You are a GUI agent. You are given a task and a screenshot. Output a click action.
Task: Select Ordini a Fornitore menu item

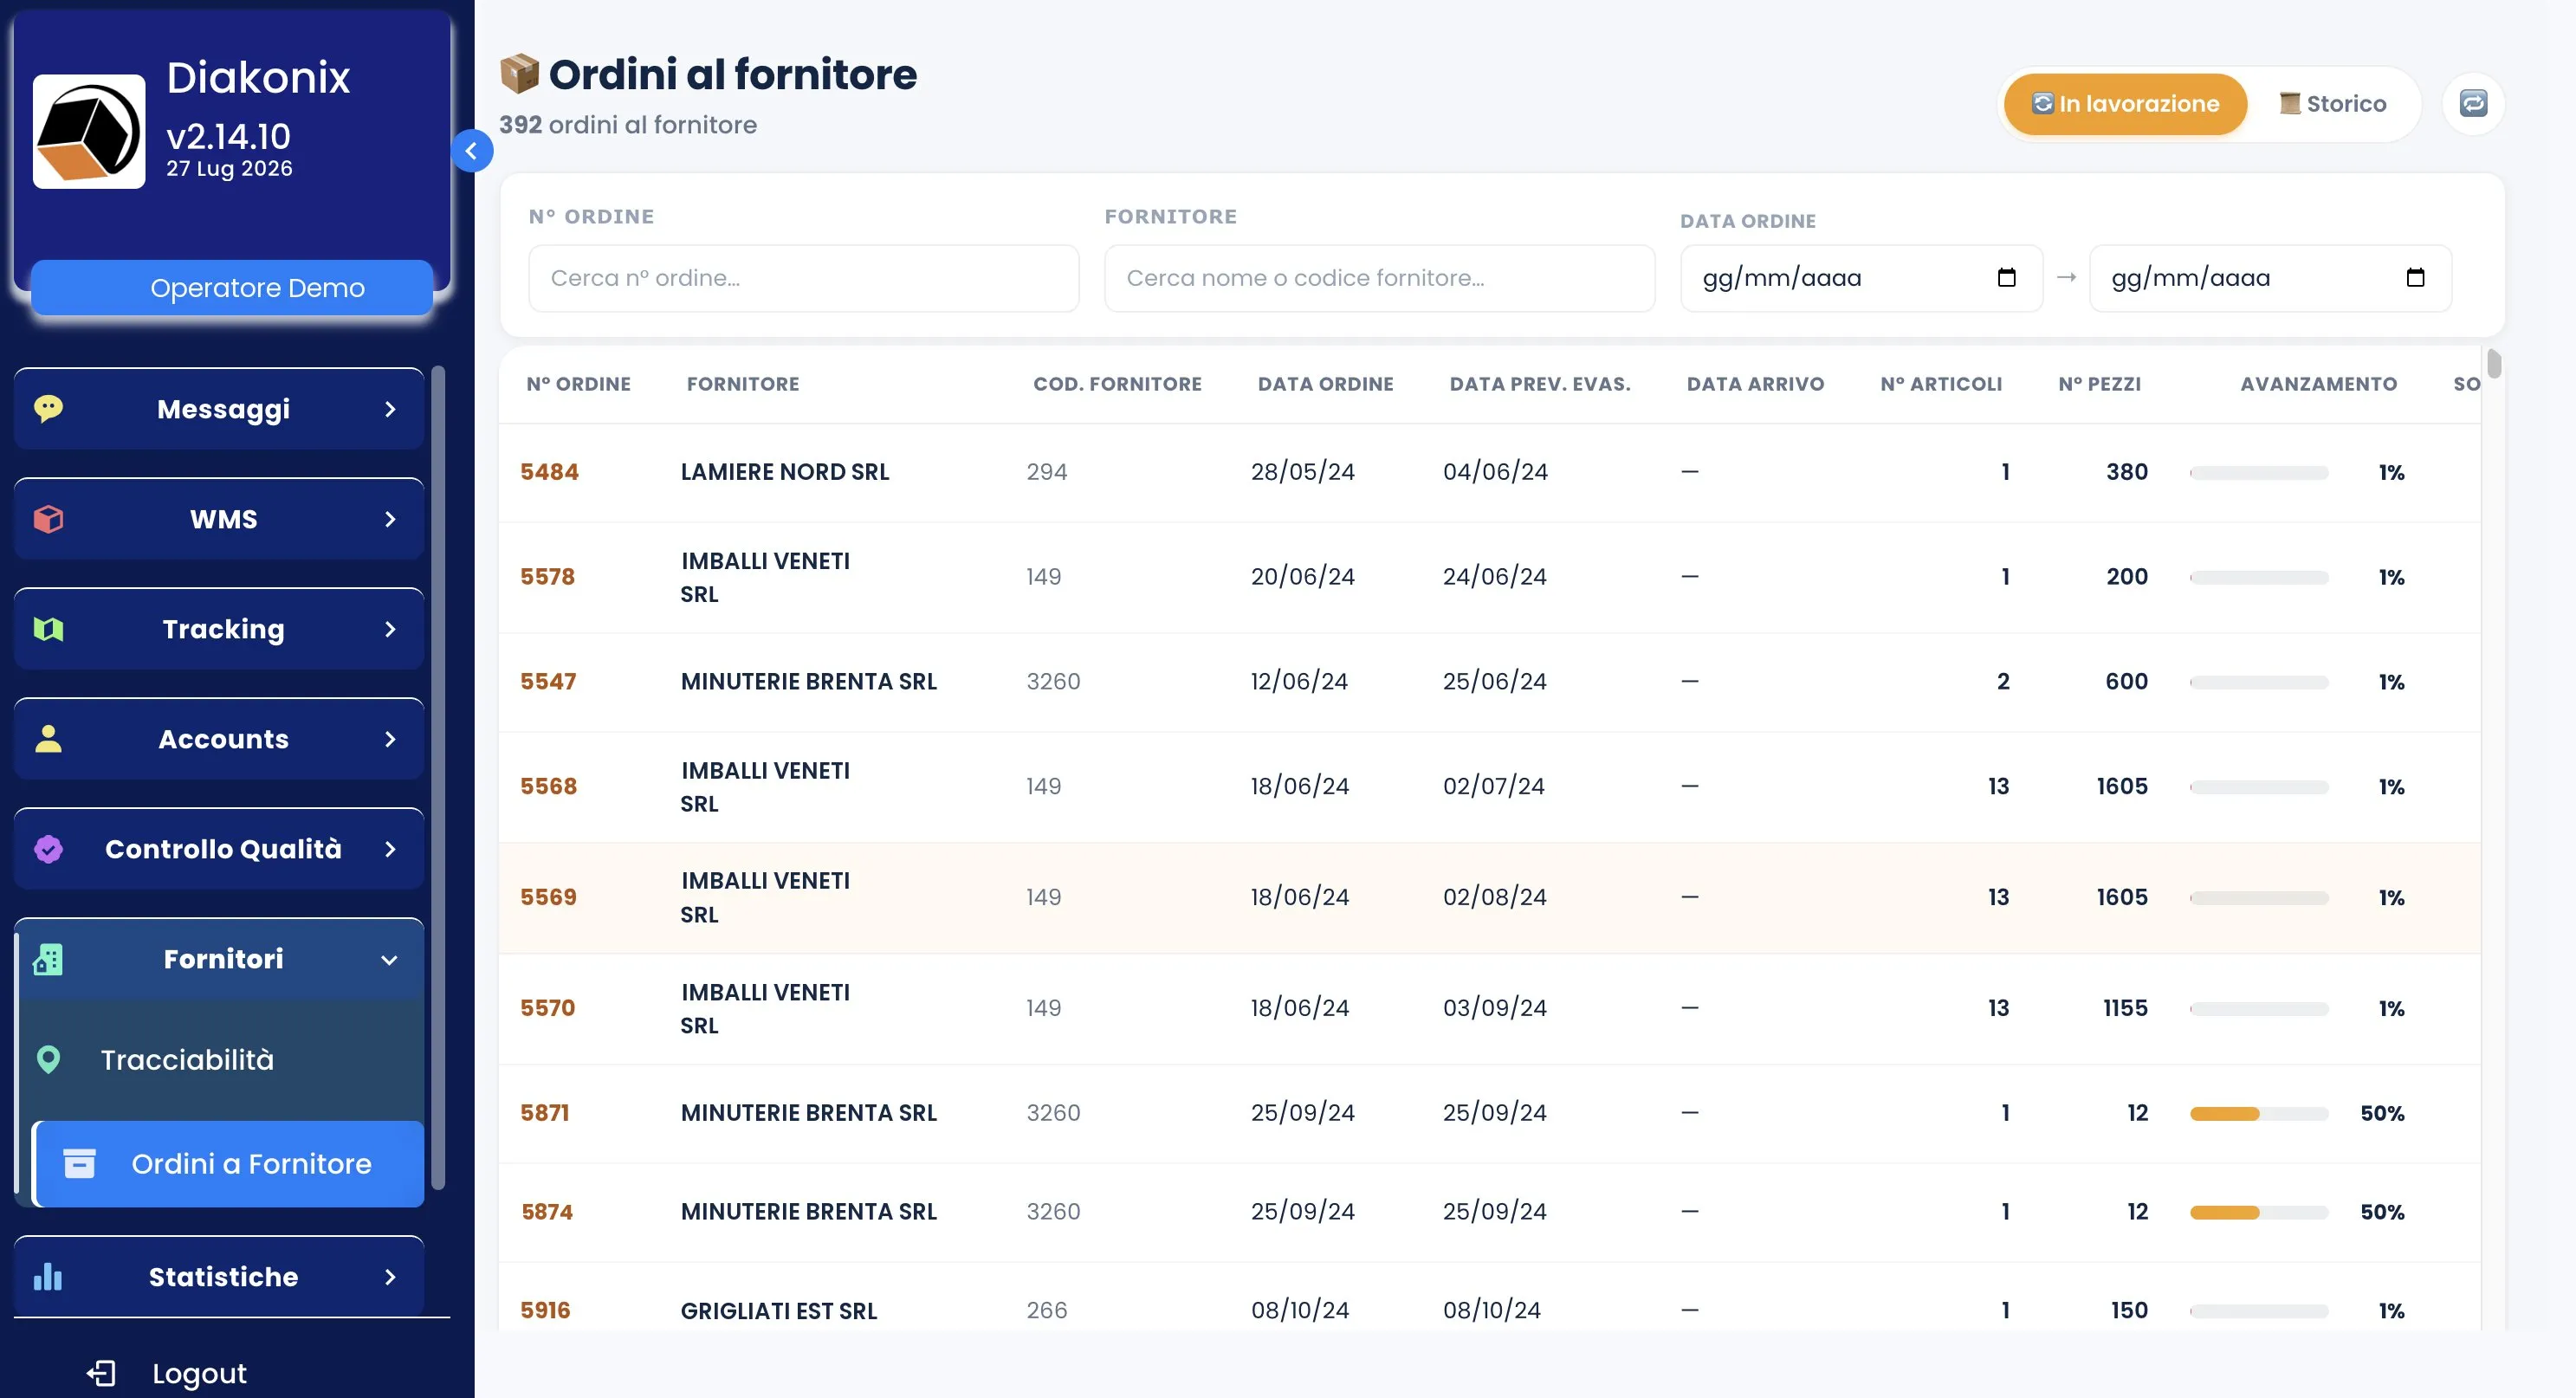(229, 1163)
